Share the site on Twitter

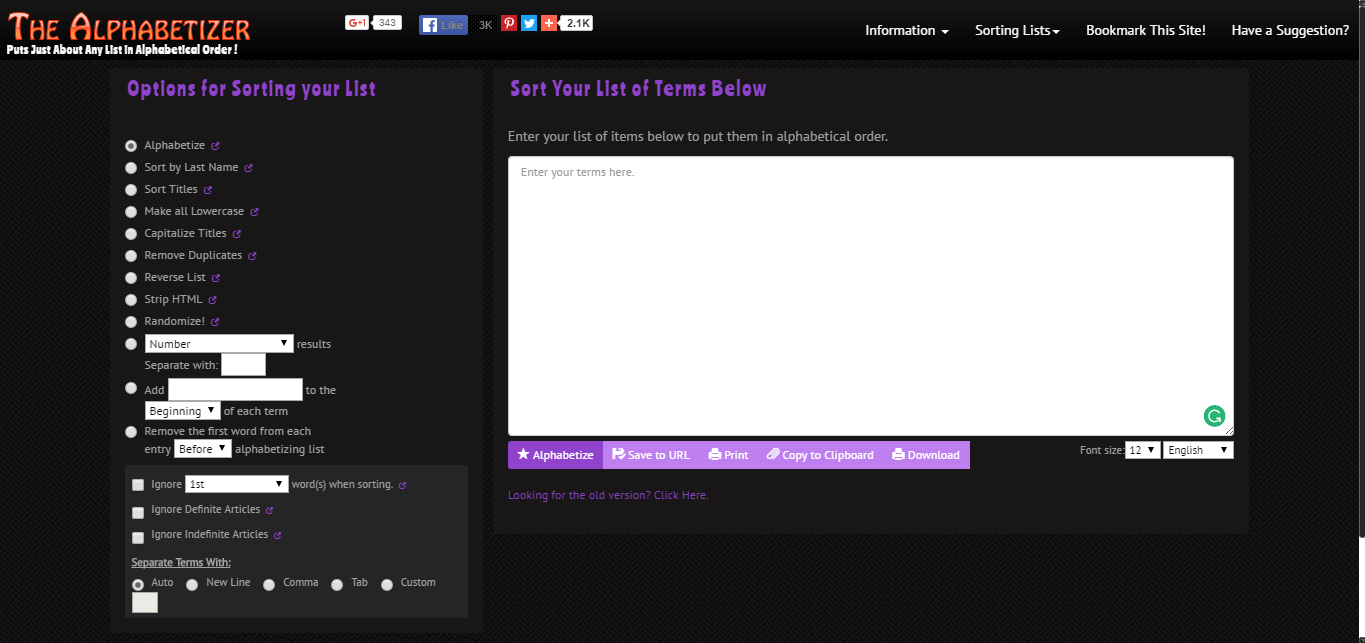[529, 23]
